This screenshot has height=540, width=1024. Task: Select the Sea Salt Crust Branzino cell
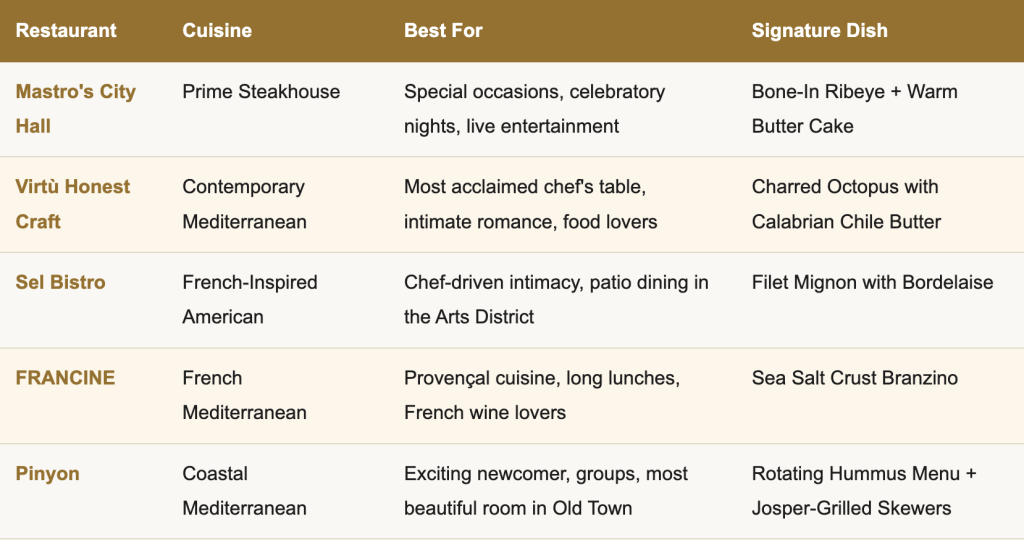pyautogui.click(x=854, y=378)
